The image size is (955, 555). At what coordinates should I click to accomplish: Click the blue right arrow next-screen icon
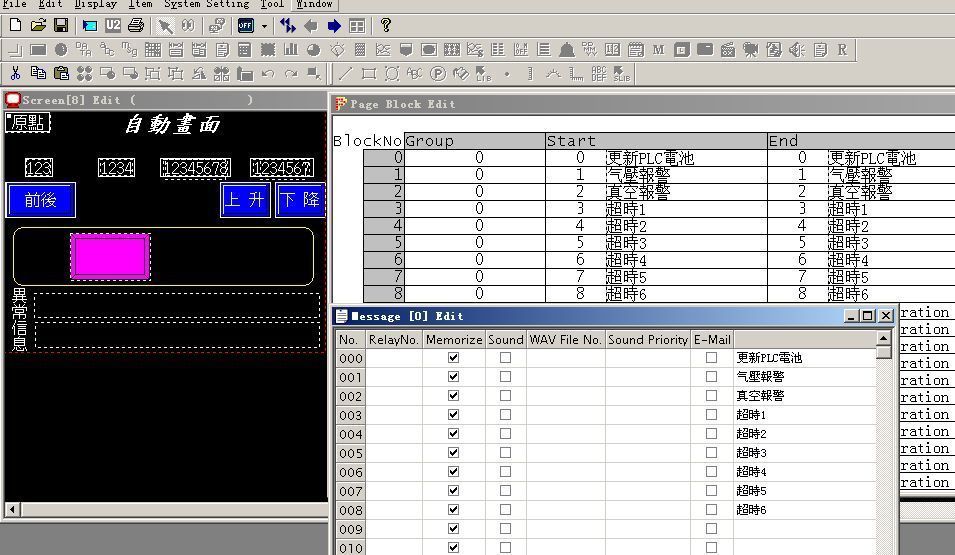coord(334,25)
